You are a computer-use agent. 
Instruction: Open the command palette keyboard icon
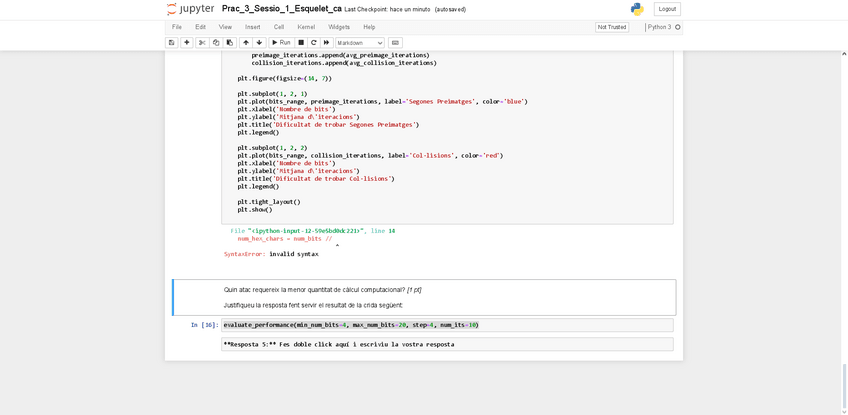point(395,43)
